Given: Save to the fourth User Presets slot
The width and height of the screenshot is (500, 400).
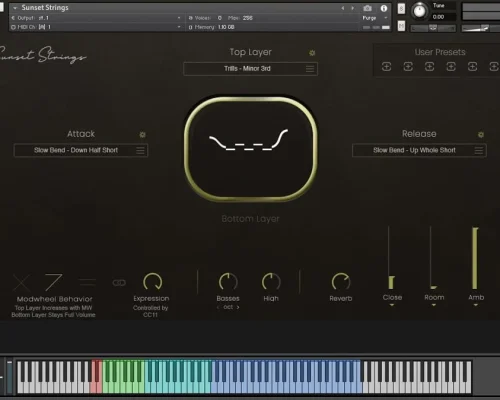Looking at the screenshot, I should 451,67.
